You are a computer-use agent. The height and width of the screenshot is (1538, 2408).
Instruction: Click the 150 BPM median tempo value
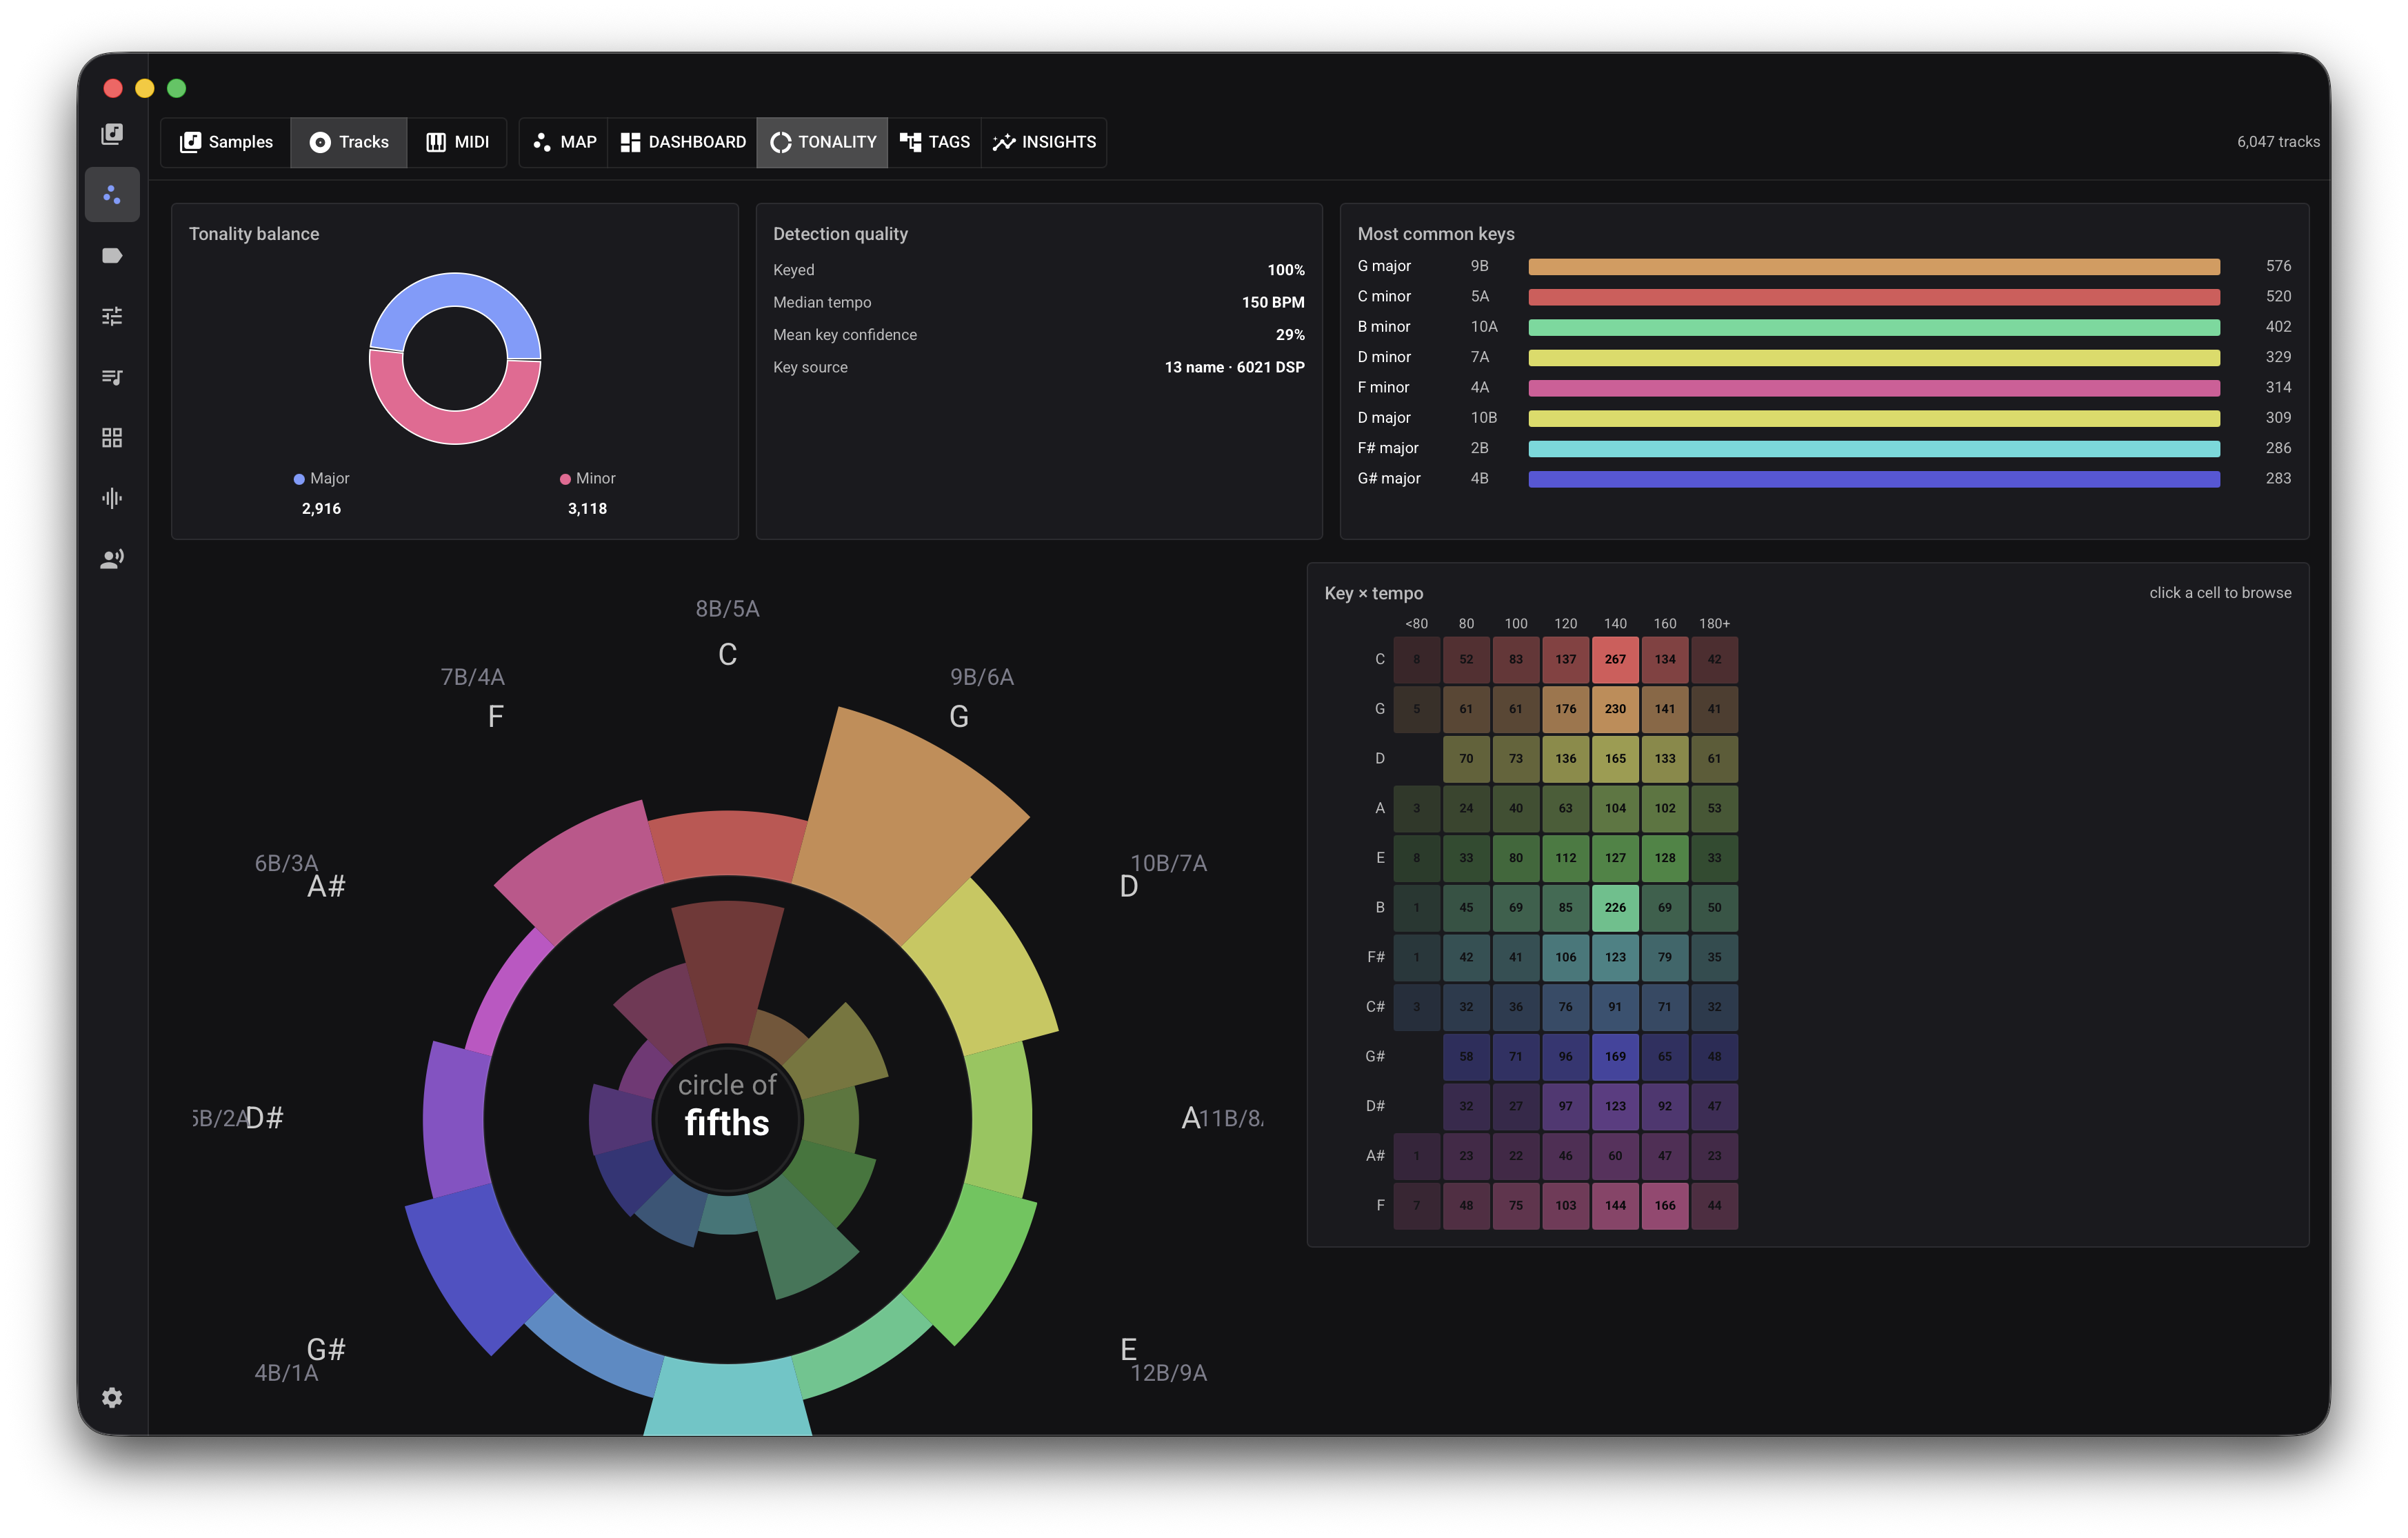1272,302
